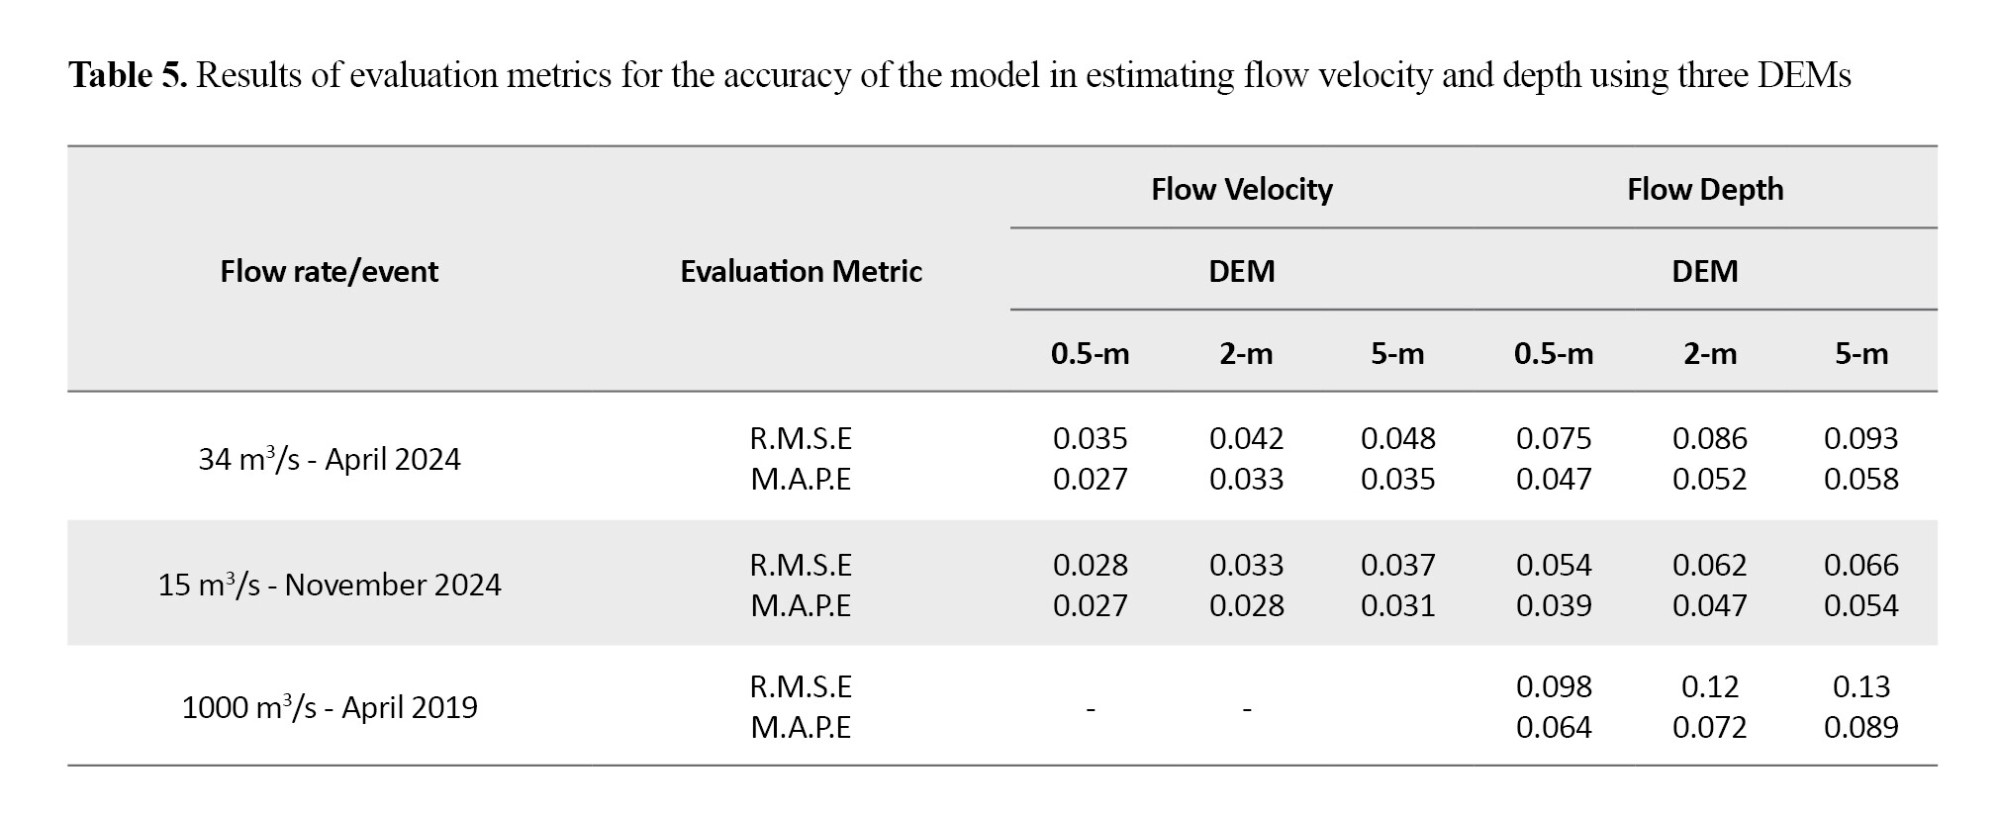Select the 15 m³/s - November 2024 row label
This screenshot has width=2000, height=813.
[x=329, y=584]
